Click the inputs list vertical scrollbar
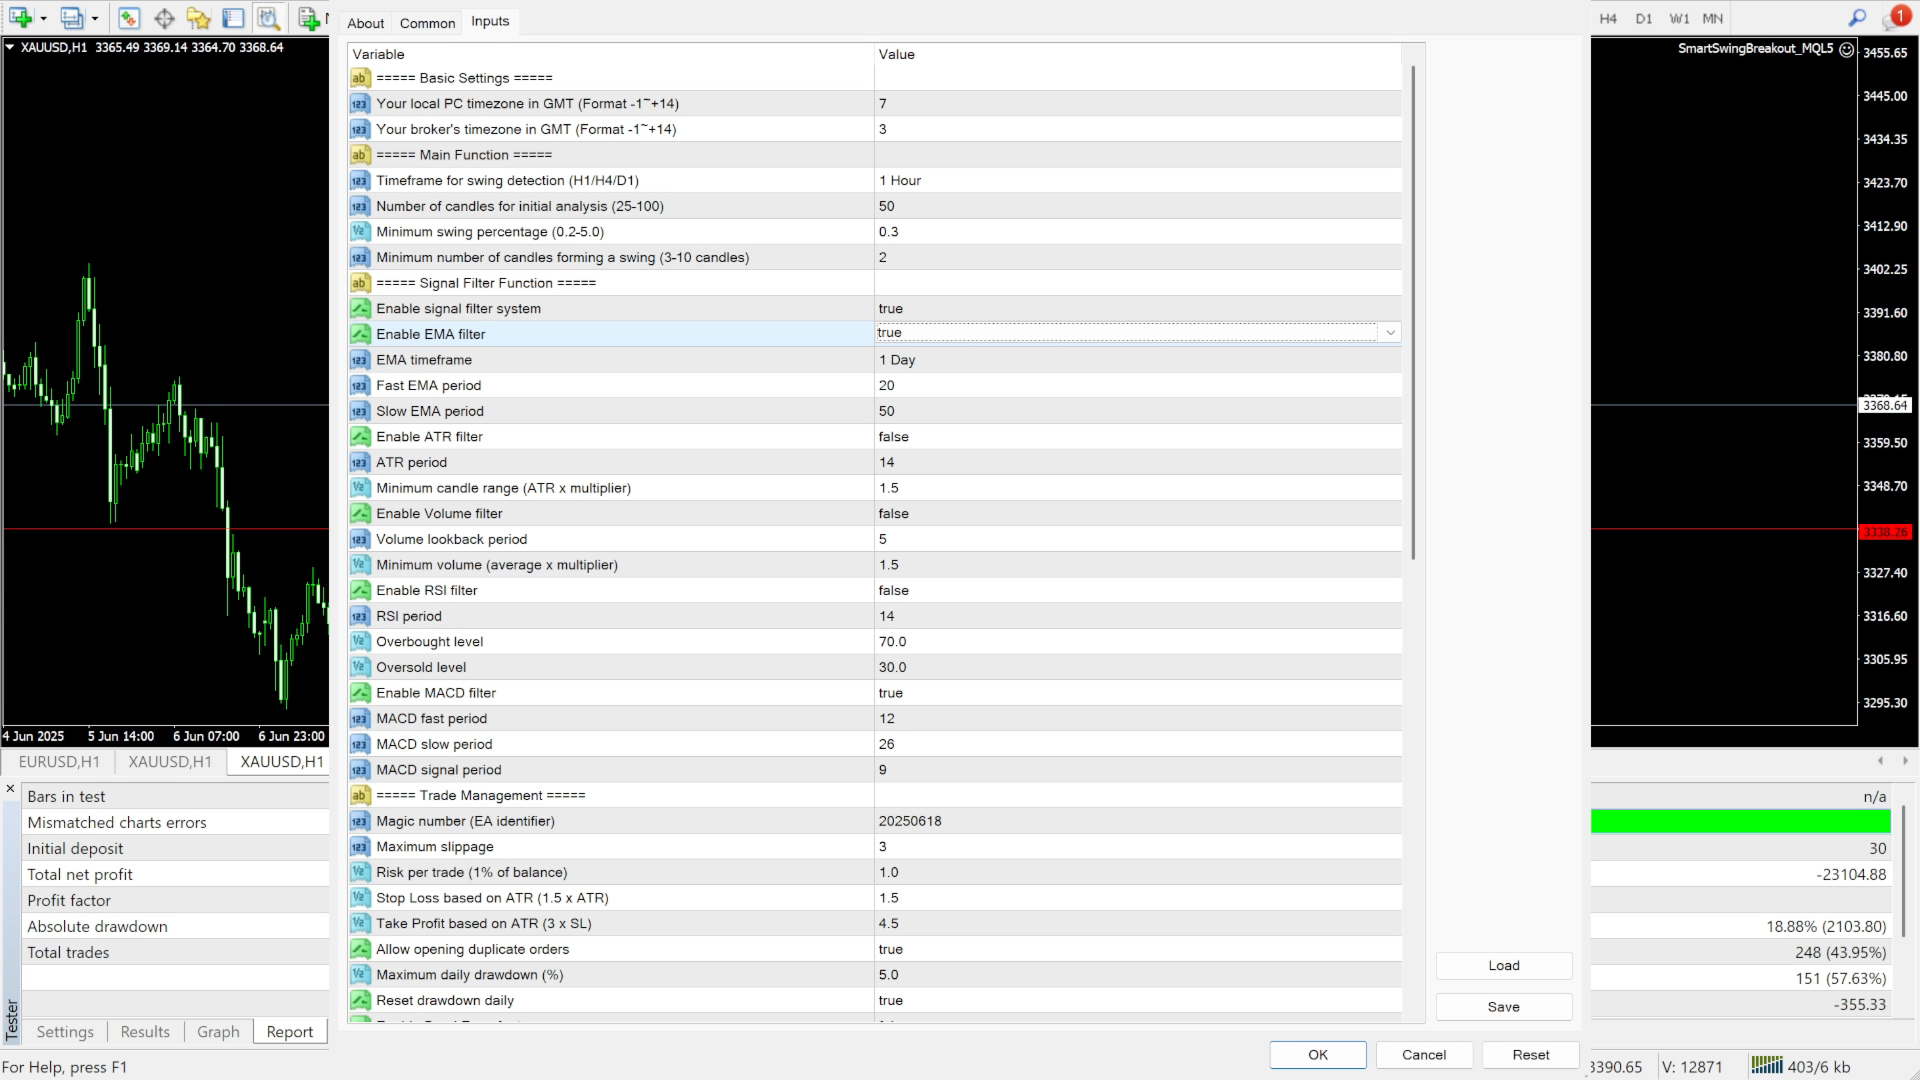The width and height of the screenshot is (1920, 1080). 1413,312
